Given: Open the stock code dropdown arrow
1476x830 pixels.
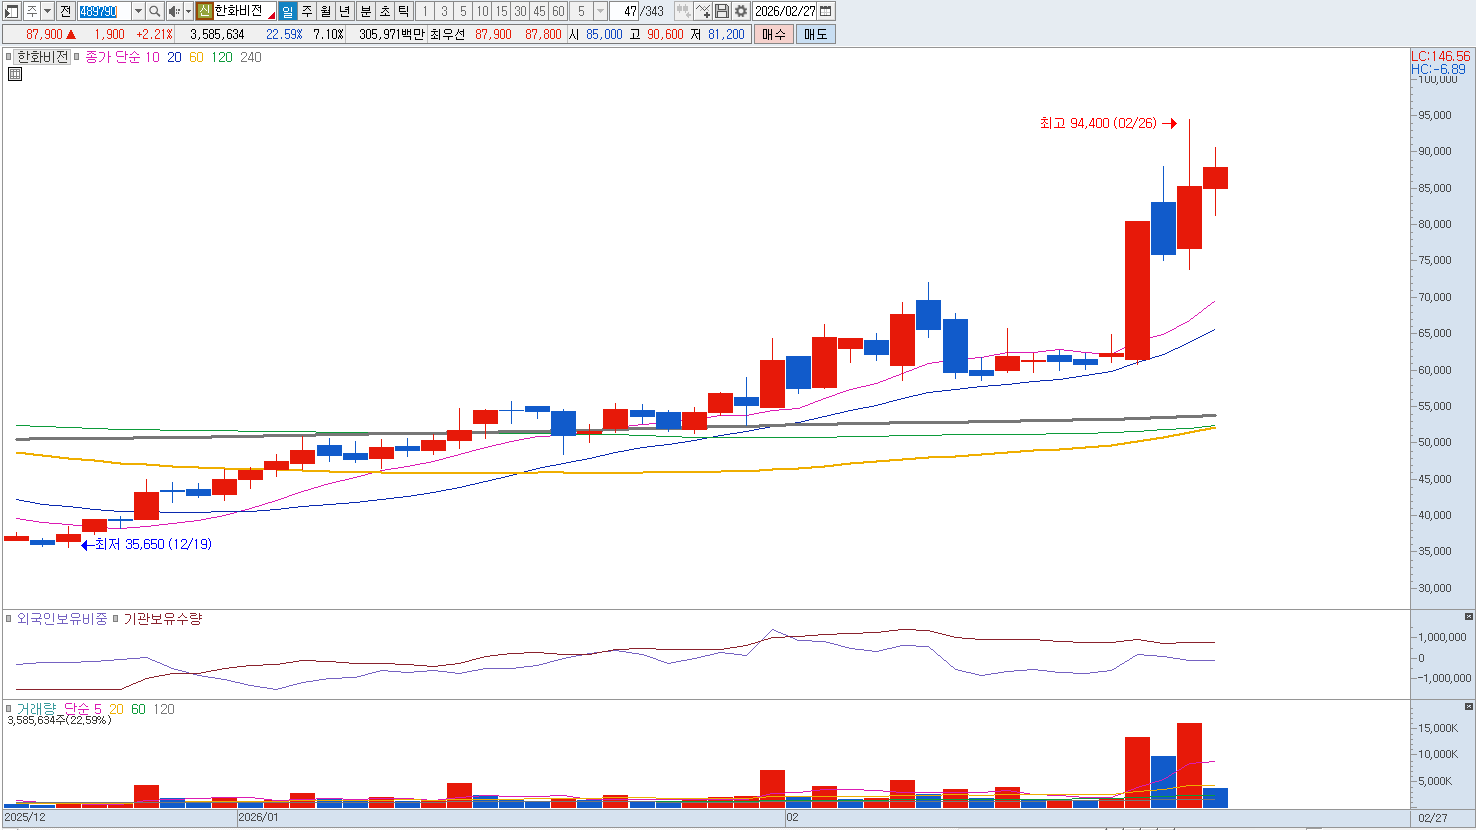Looking at the screenshot, I should coord(138,11).
